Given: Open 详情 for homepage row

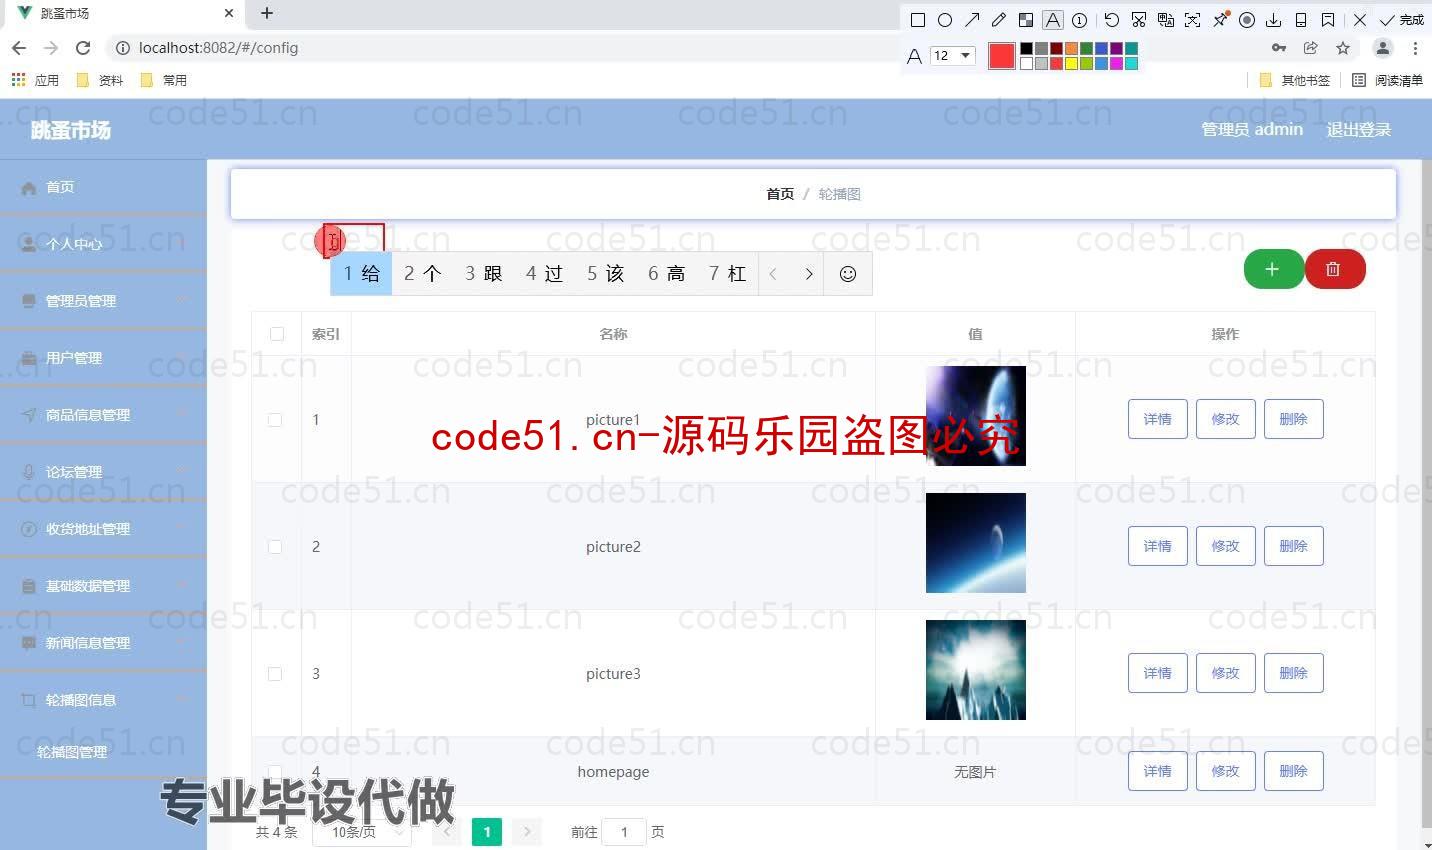Looking at the screenshot, I should 1158,771.
